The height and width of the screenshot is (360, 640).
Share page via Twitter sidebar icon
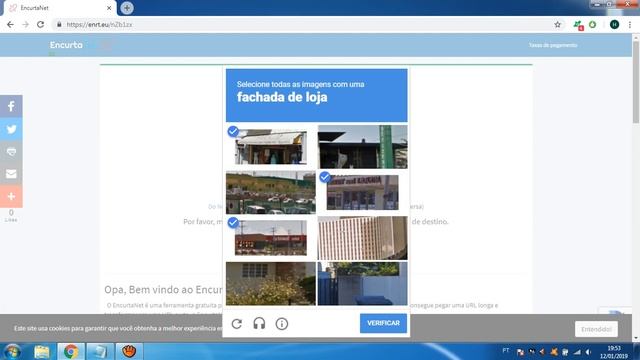pos(11,129)
